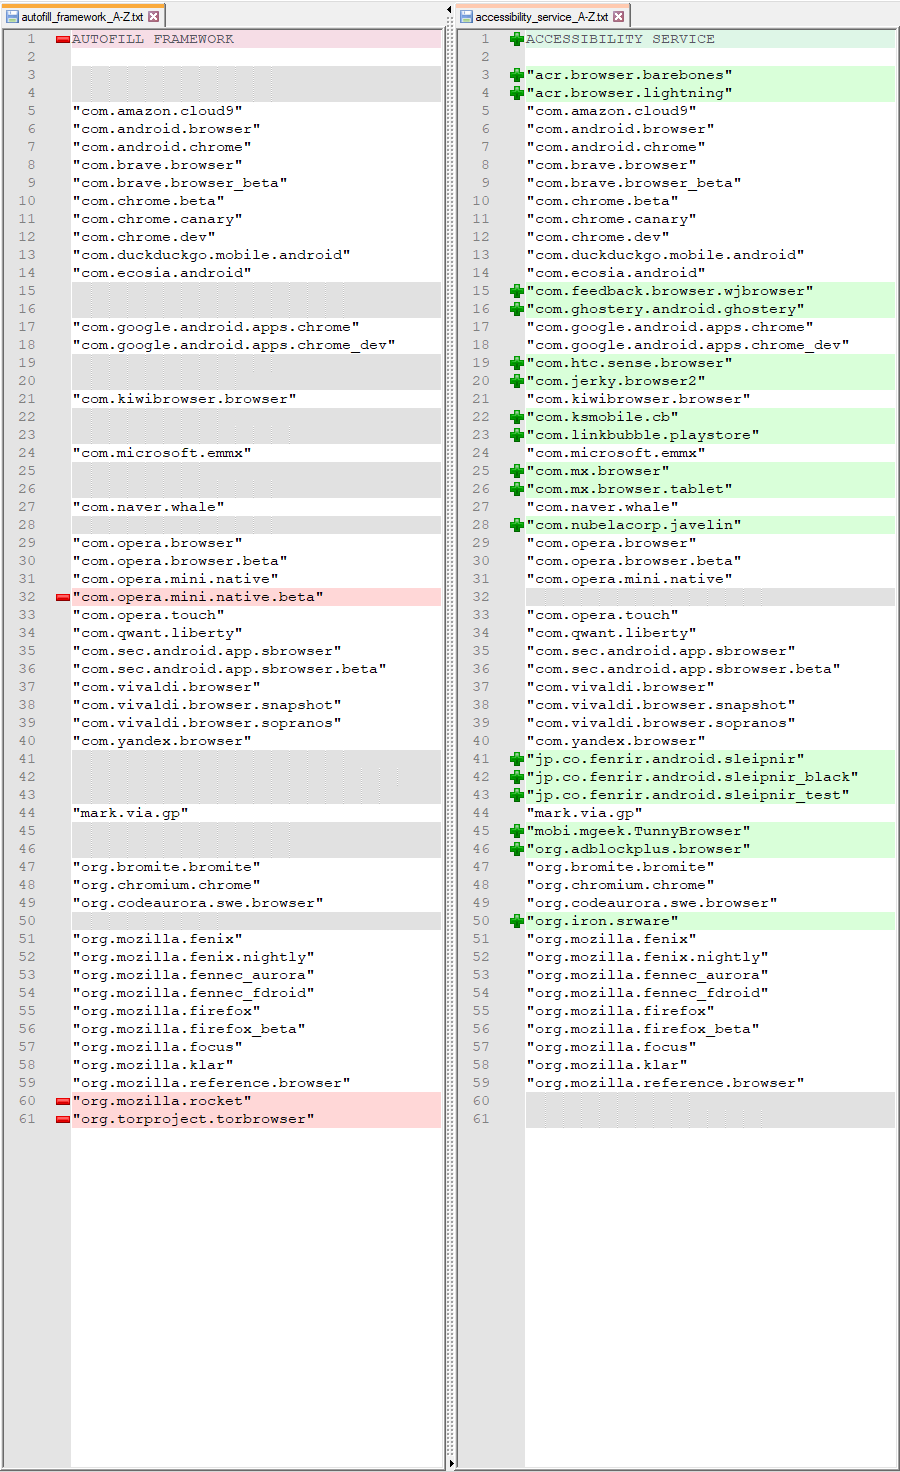
Task: Click "com.yandex.browser" in right pane
Action: pos(616,741)
